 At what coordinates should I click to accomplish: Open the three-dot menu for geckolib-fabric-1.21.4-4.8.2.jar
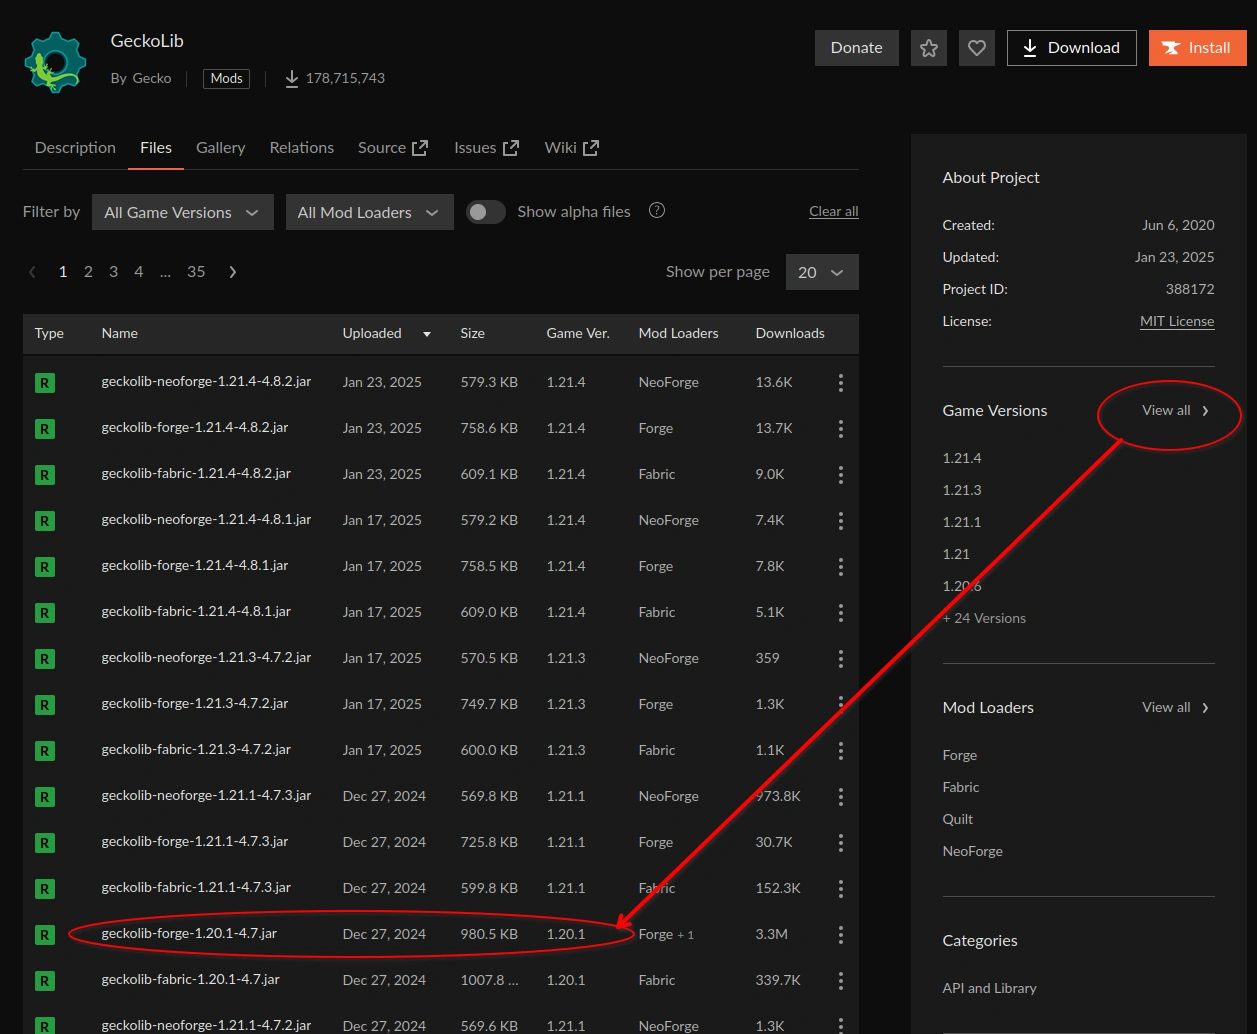point(841,474)
